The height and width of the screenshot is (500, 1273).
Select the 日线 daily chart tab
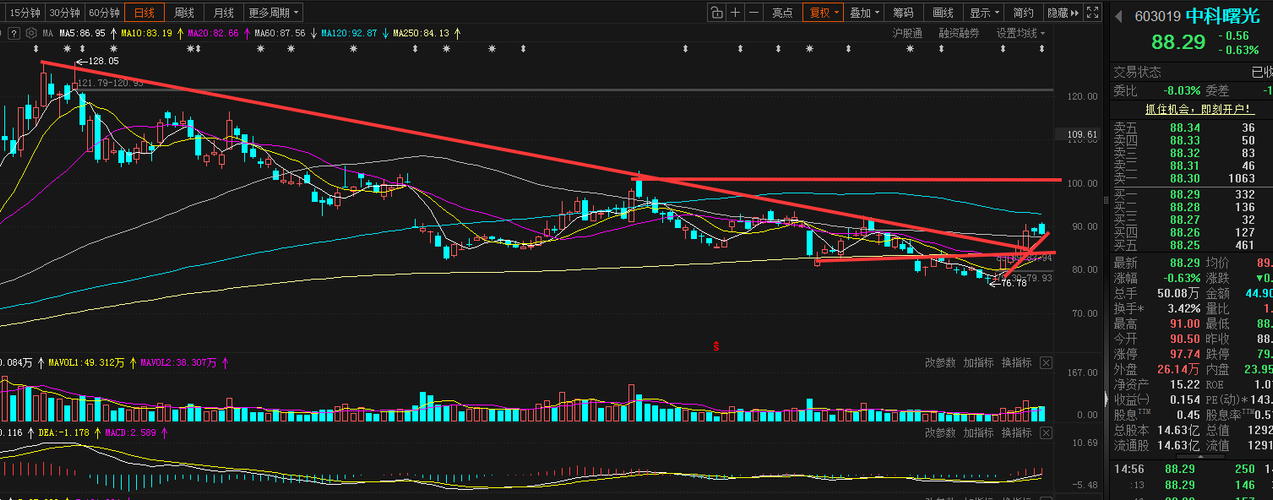coord(144,13)
